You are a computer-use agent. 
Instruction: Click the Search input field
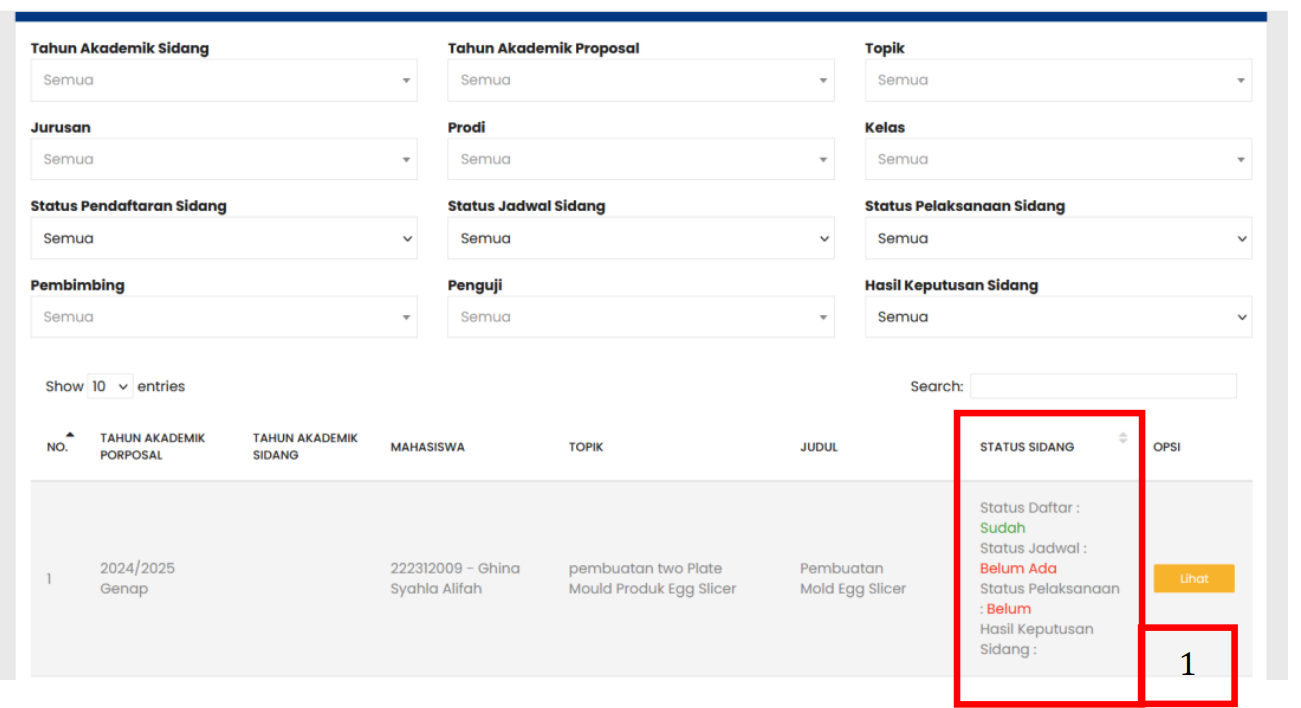[1102, 386]
